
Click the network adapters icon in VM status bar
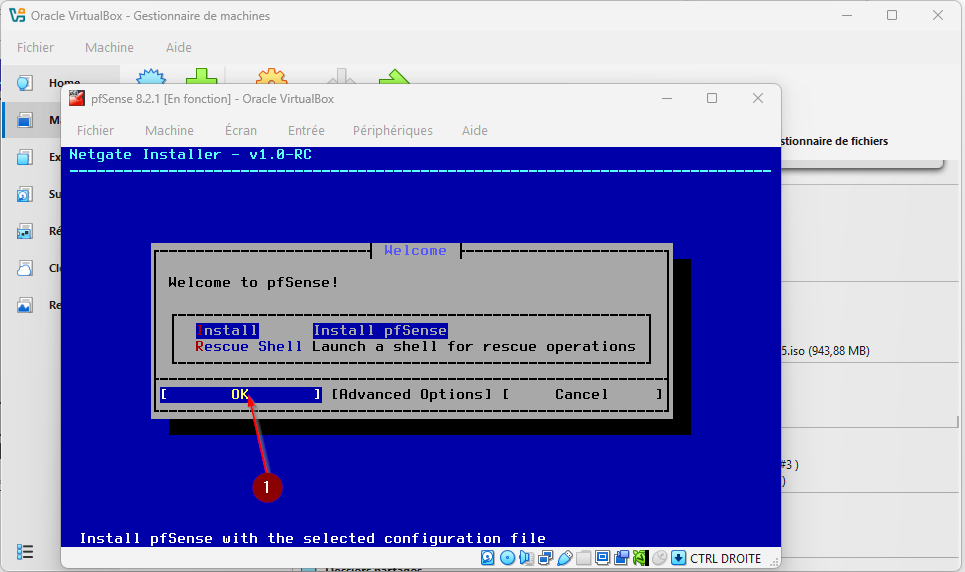545,558
